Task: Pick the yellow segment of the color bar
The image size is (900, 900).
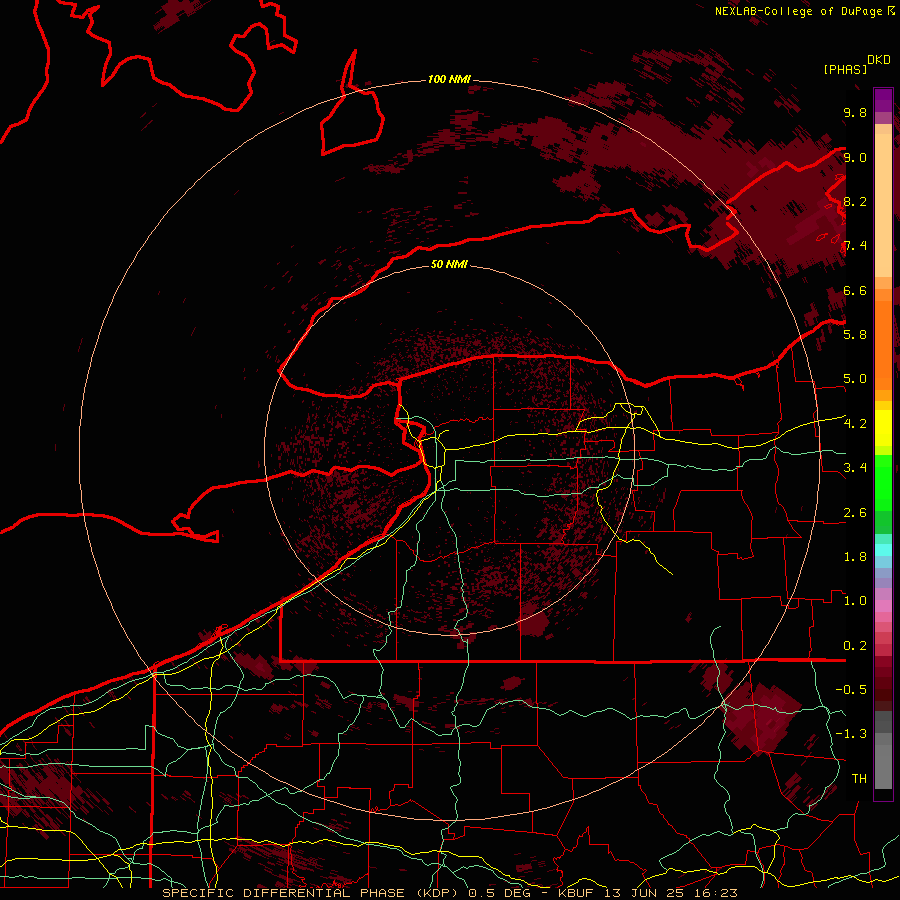Action: [x=883, y=428]
